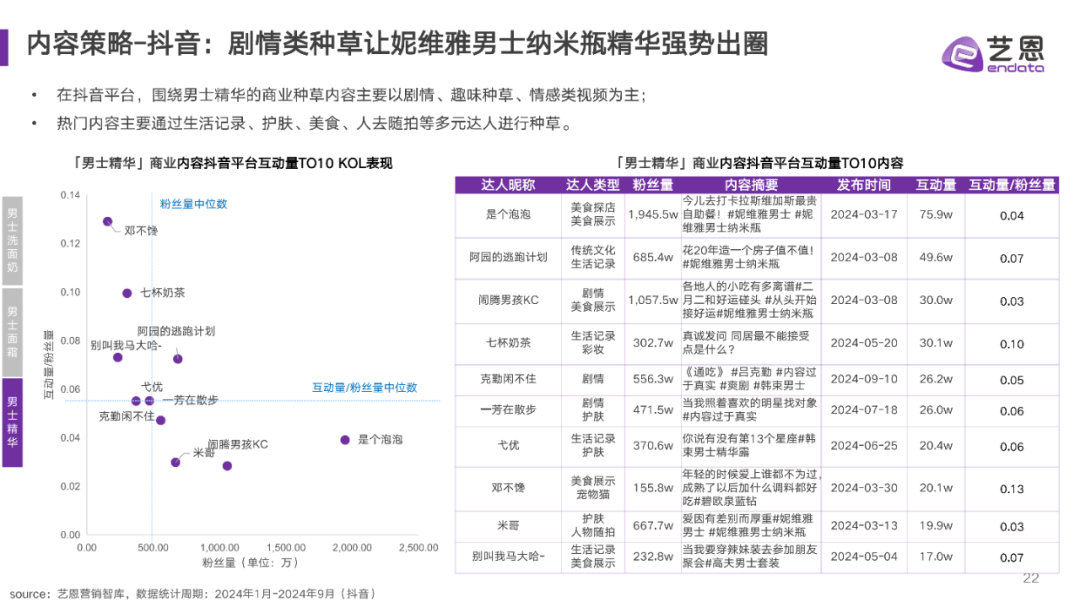This screenshot has height=608, width=1080.
Task: Click the left chart title text
Action: [x=232, y=163]
